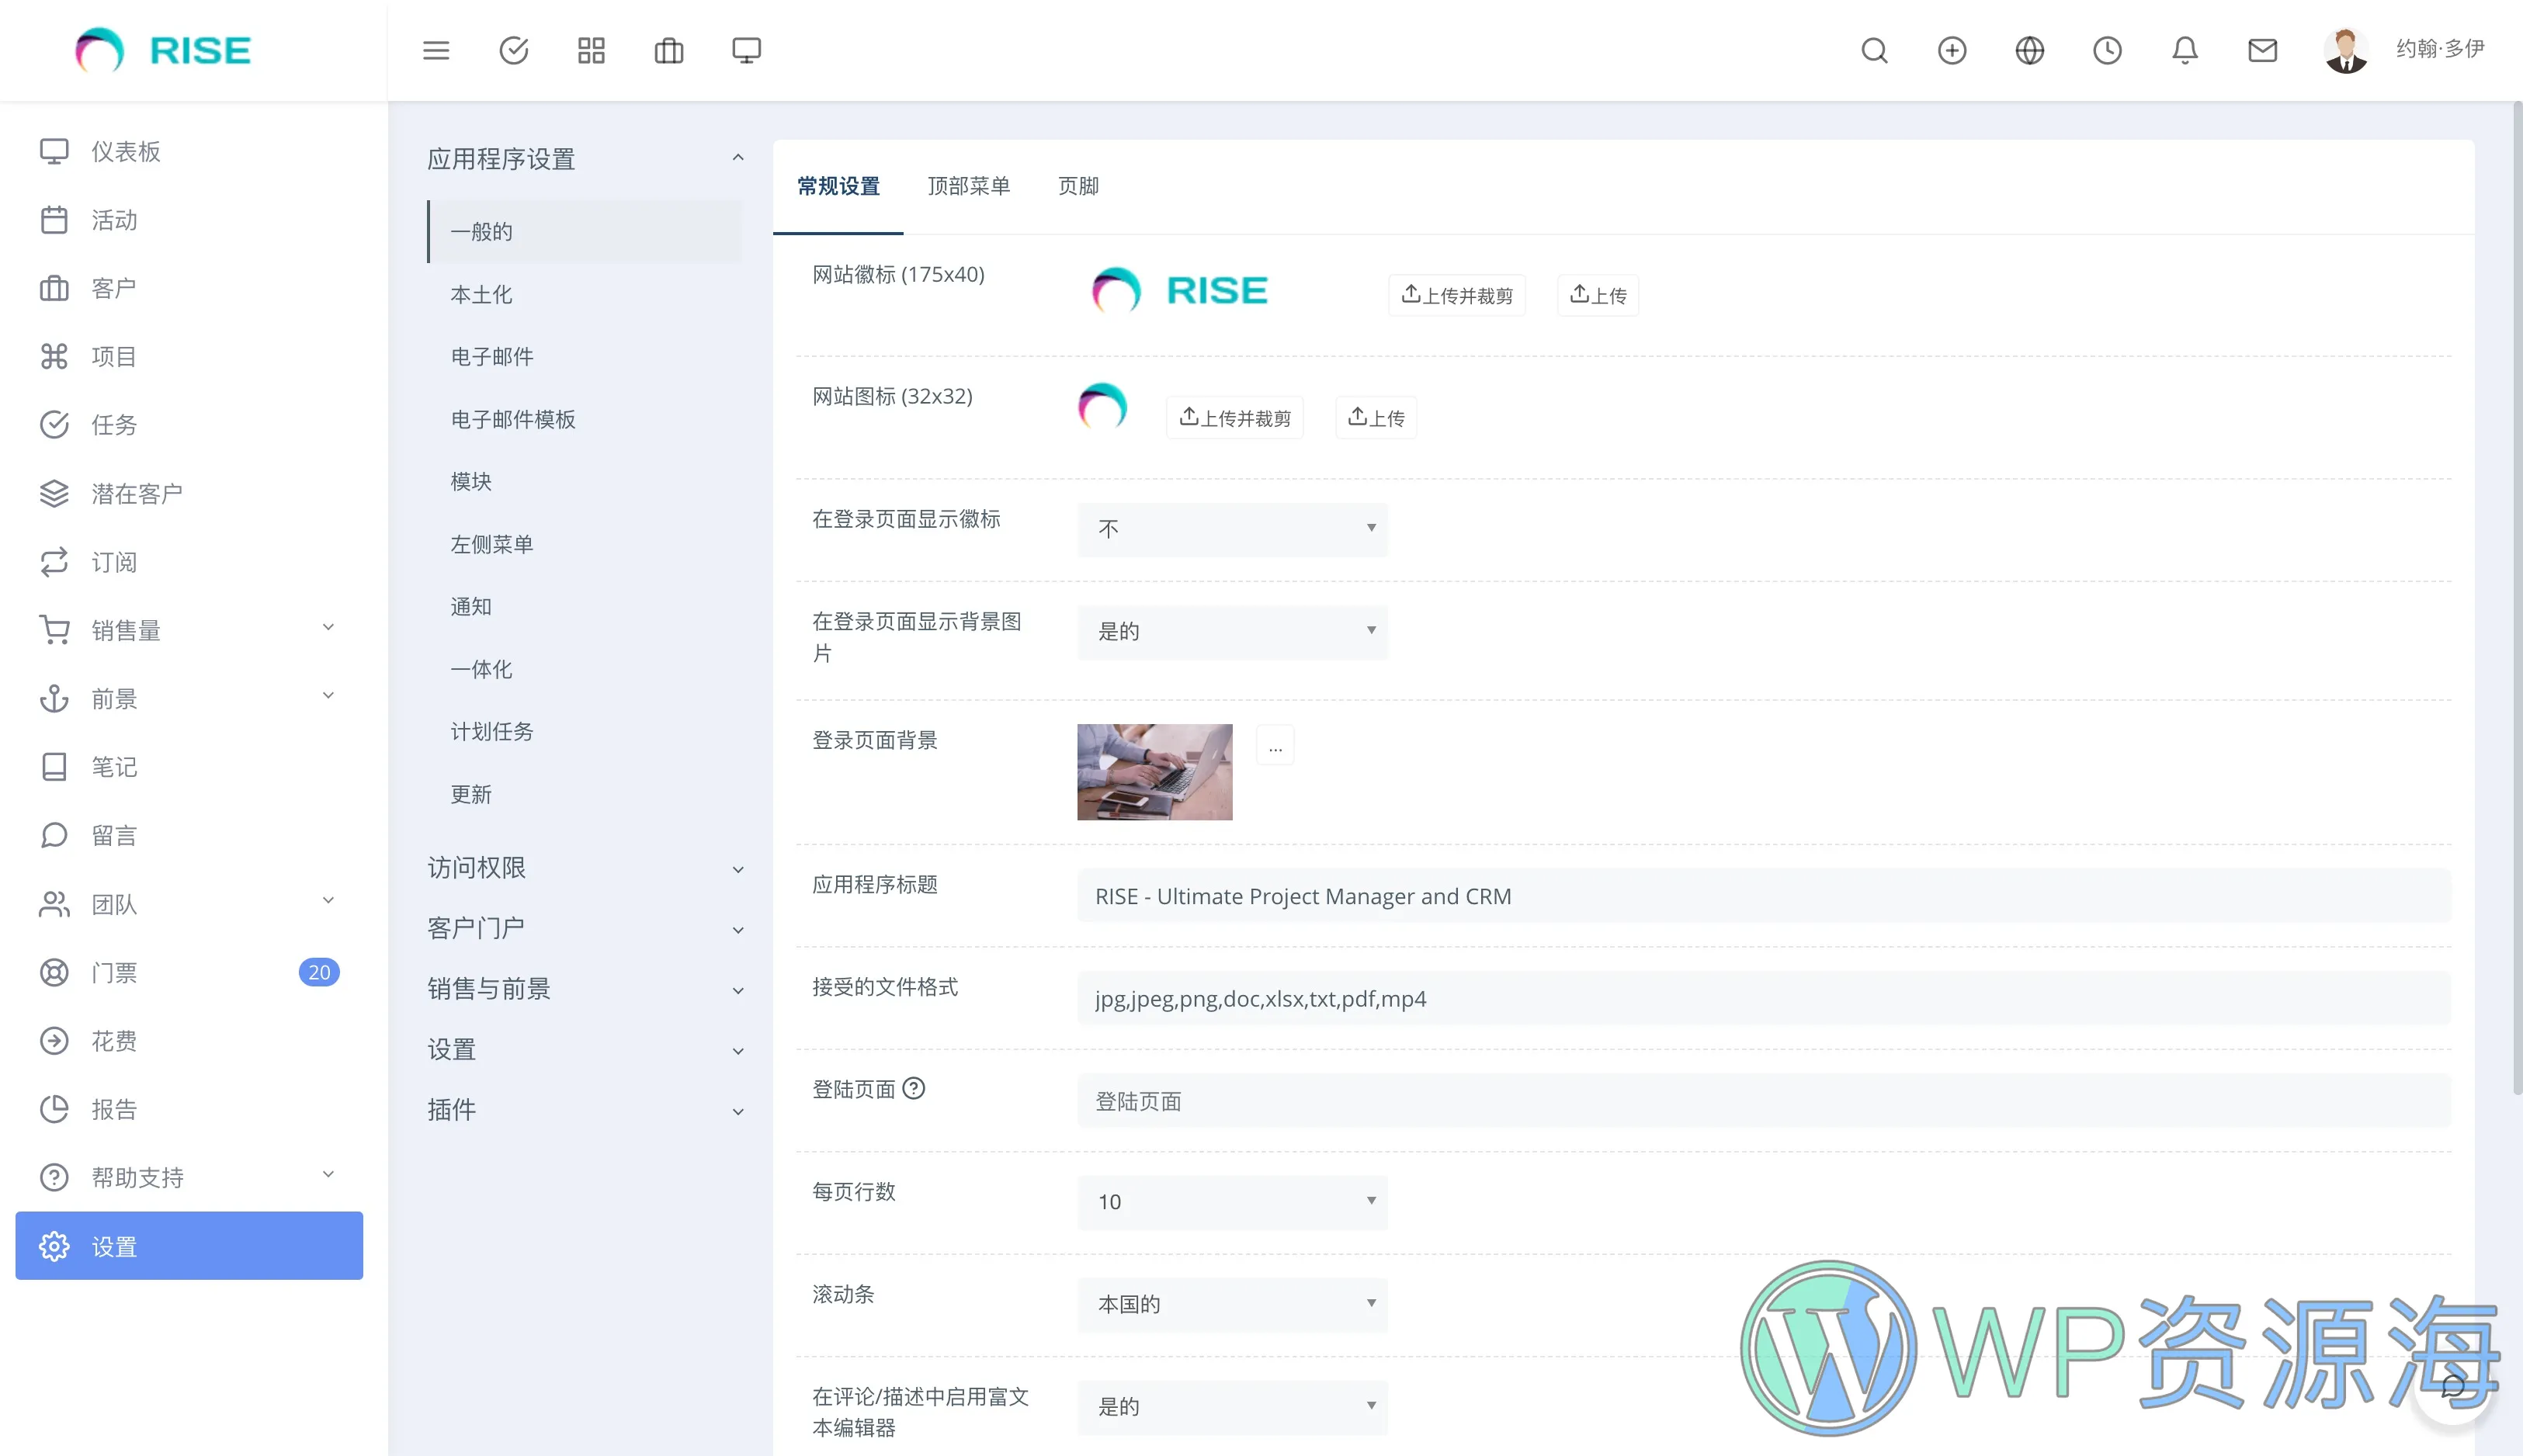The width and height of the screenshot is (2523, 1456).
Task: Open 笔记 in the left sidebar
Action: pyautogui.click(x=189, y=767)
